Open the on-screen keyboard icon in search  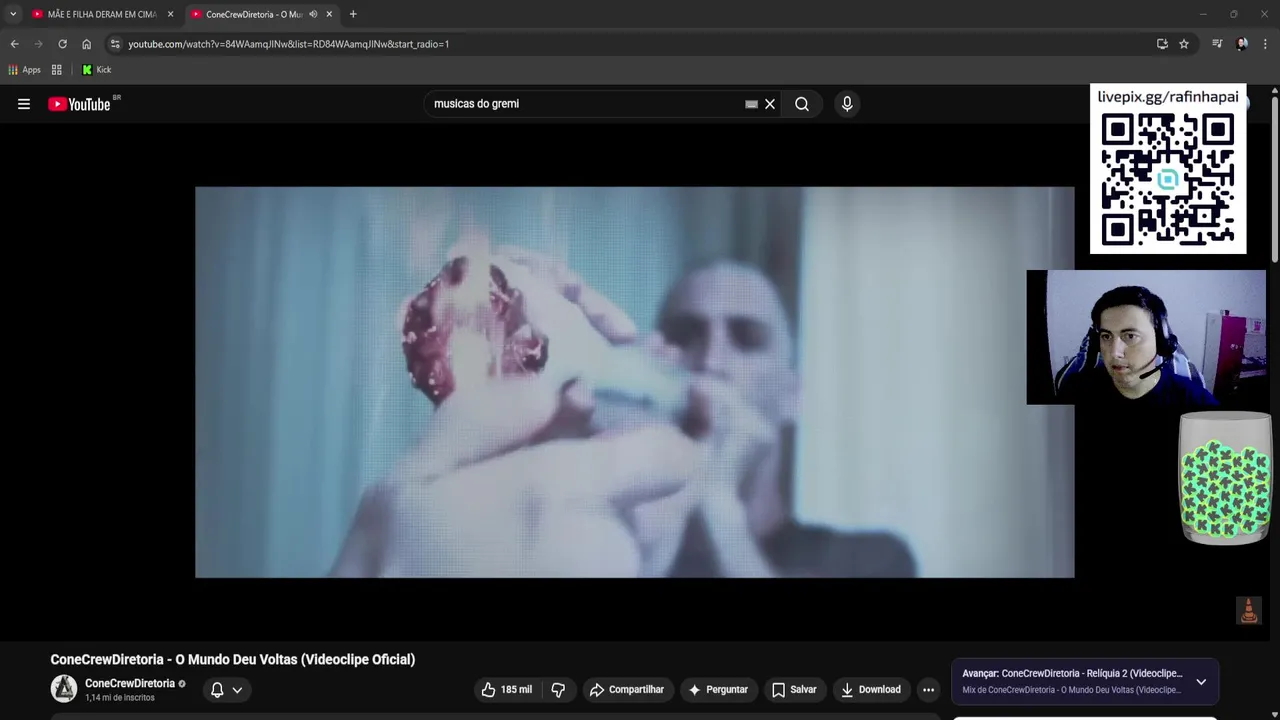(x=751, y=104)
